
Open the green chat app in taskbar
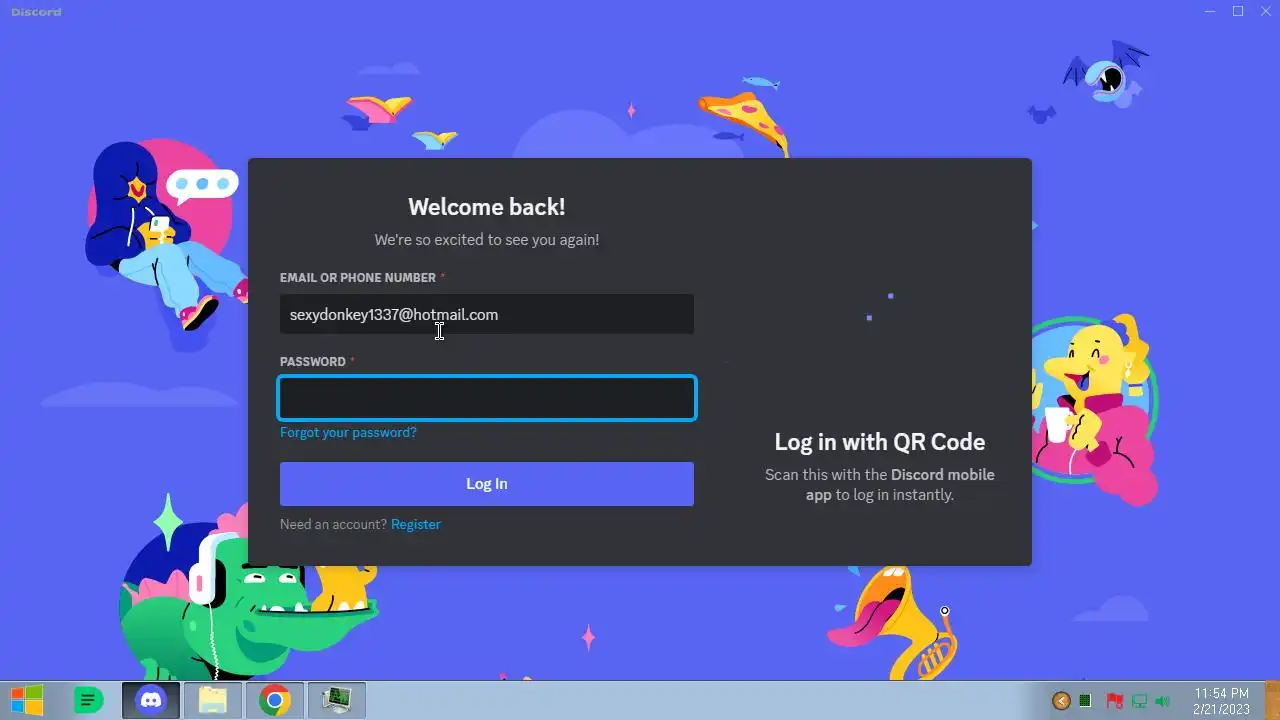point(88,700)
